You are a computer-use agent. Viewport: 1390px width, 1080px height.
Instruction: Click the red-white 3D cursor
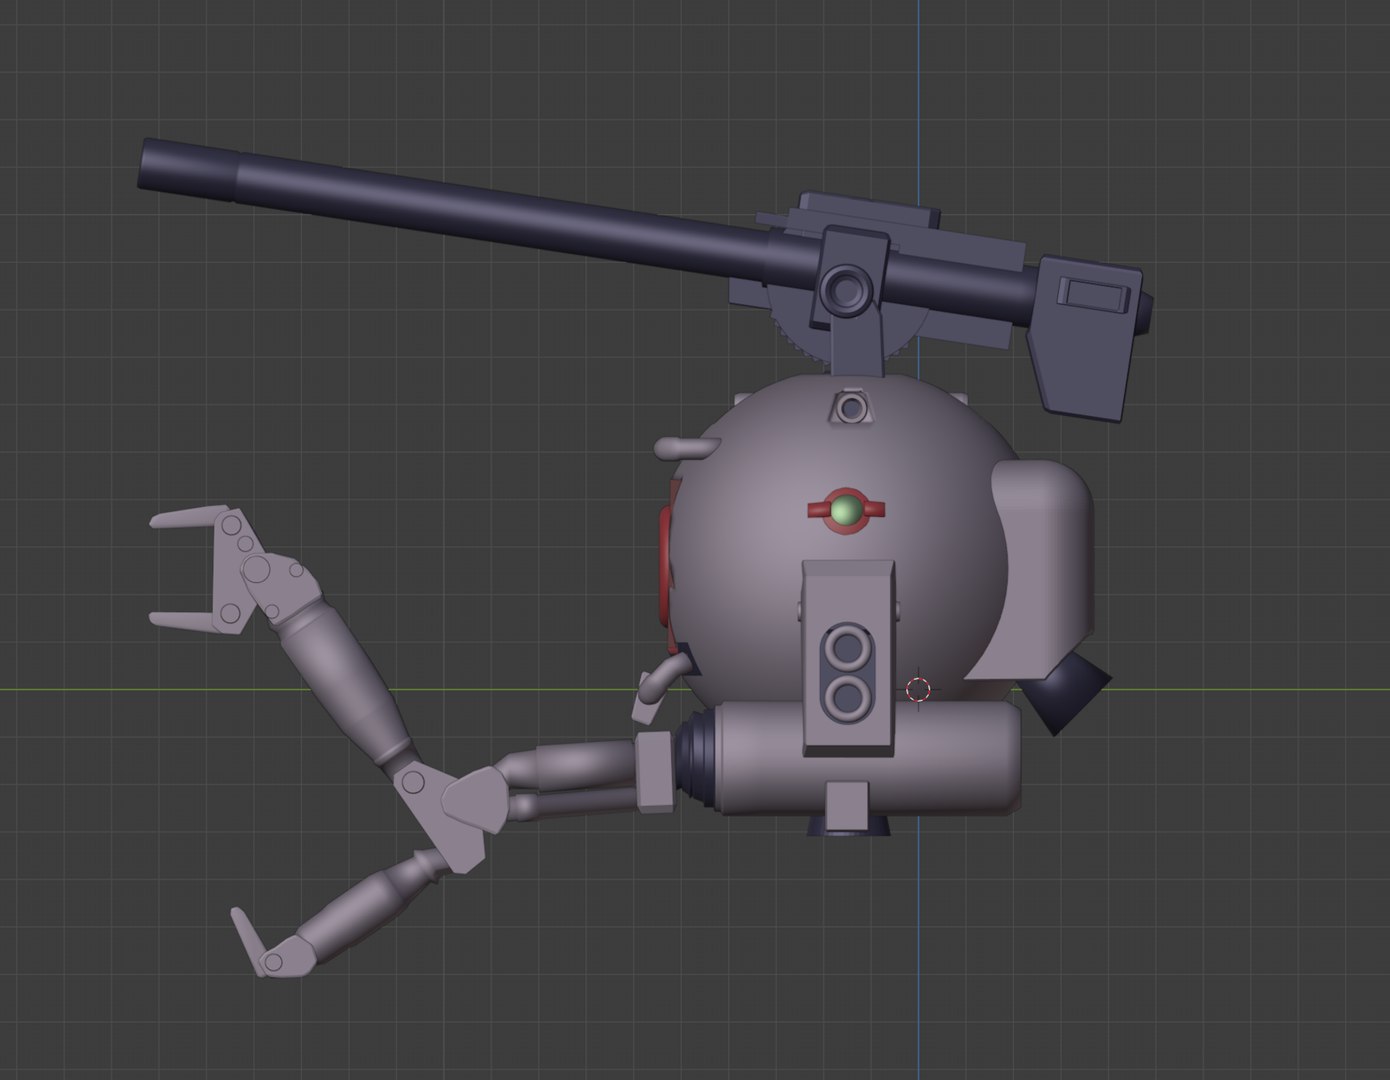tap(918, 690)
